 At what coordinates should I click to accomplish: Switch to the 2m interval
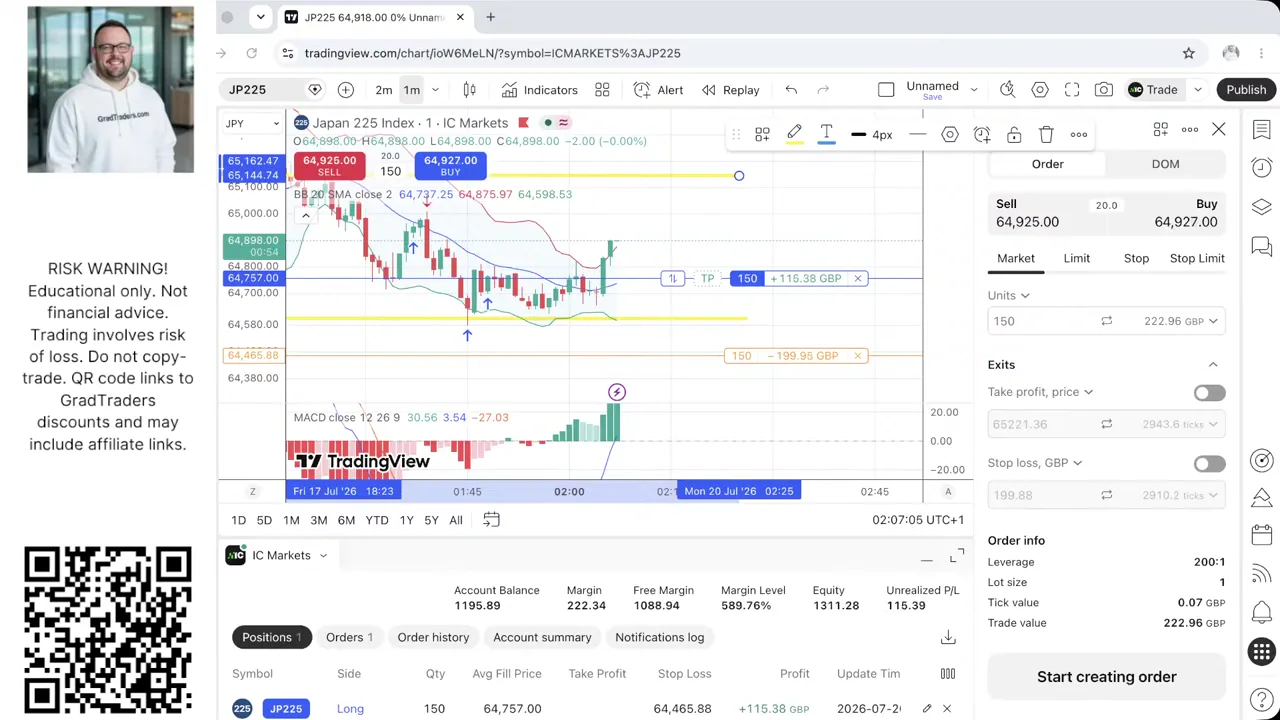383,90
